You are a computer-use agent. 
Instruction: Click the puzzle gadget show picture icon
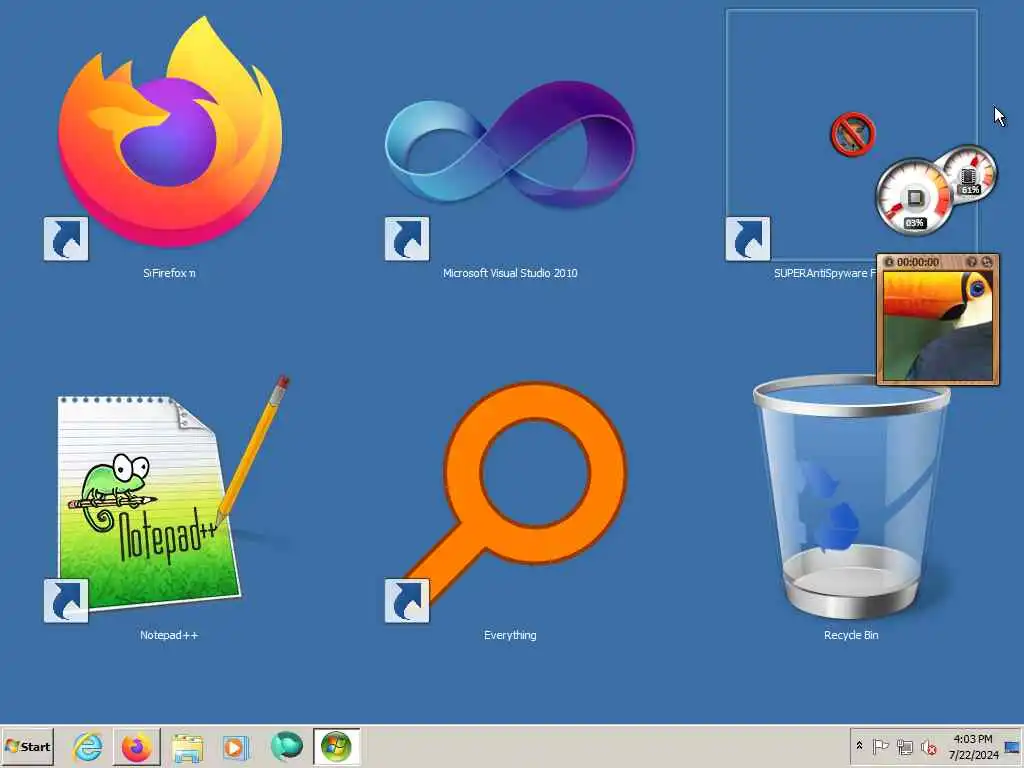(972, 262)
